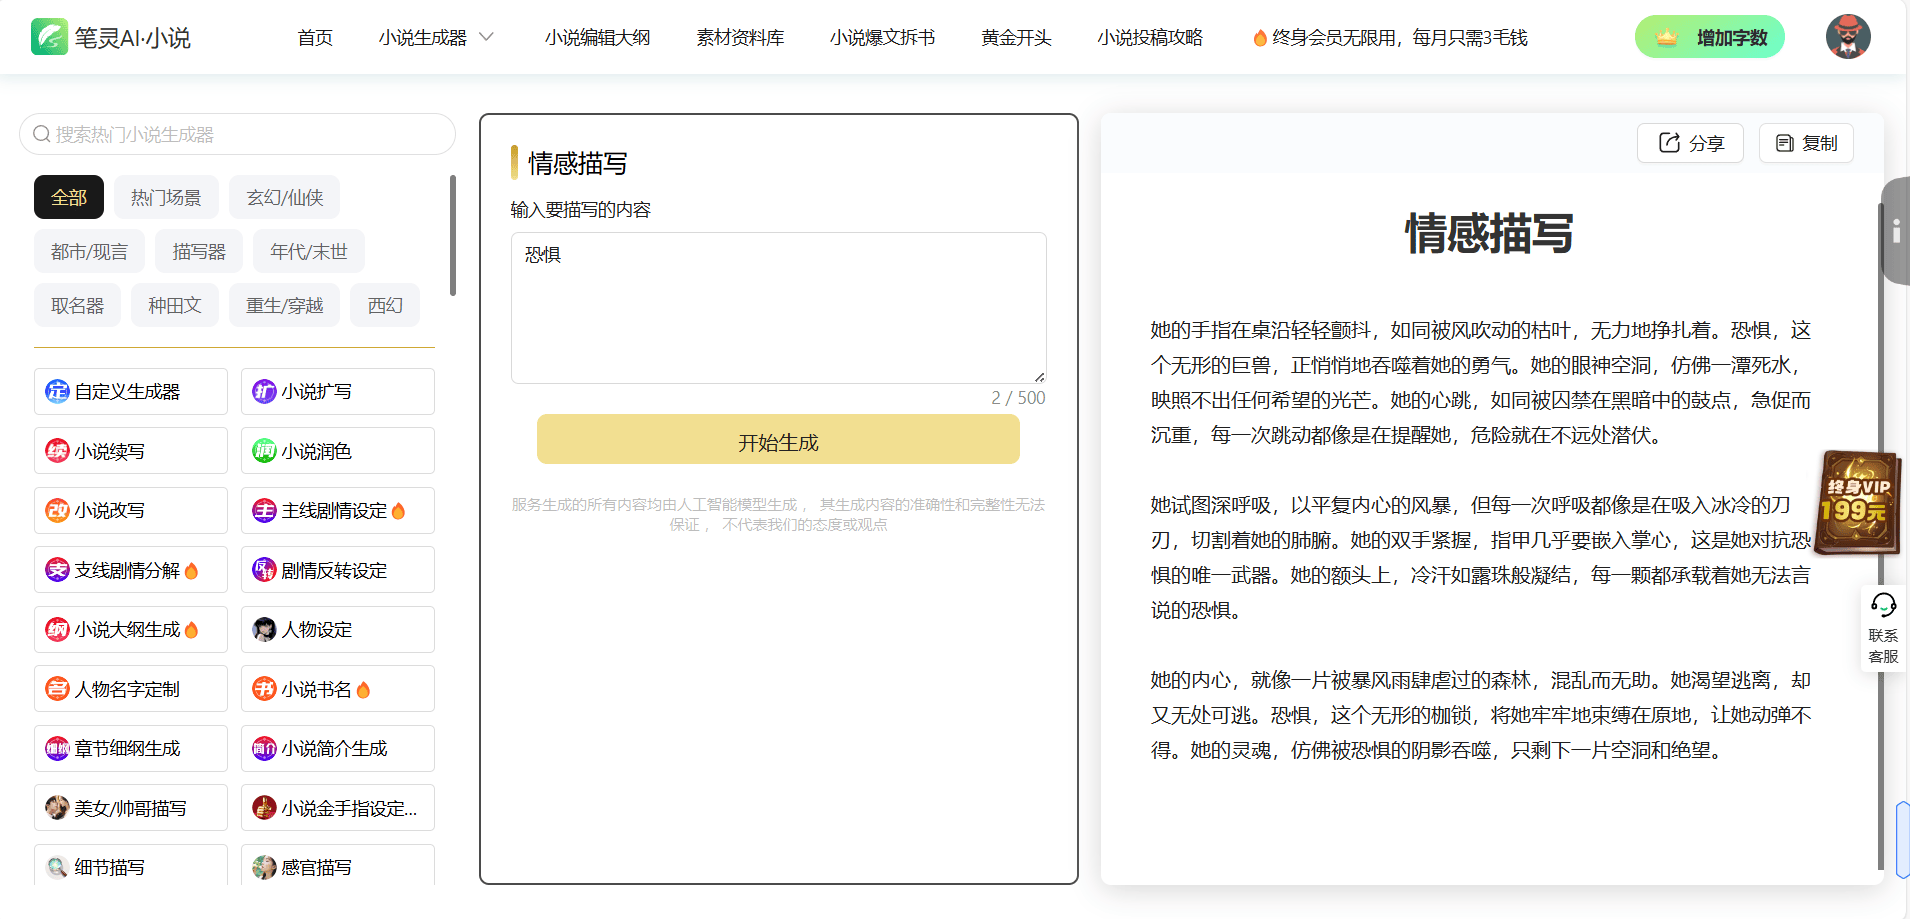The image size is (1910, 919).
Task: Open 黄金开头 nav item
Action: pyautogui.click(x=1016, y=37)
